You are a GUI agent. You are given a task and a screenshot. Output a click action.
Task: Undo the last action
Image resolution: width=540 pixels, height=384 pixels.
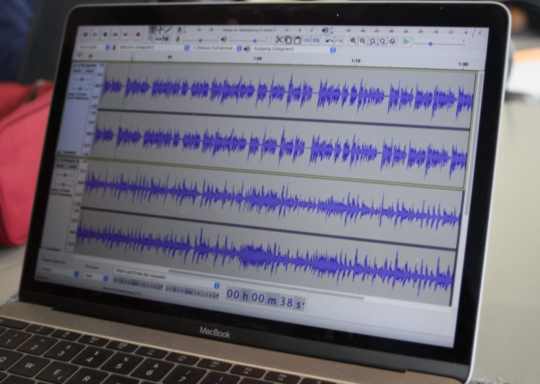click(x=329, y=41)
